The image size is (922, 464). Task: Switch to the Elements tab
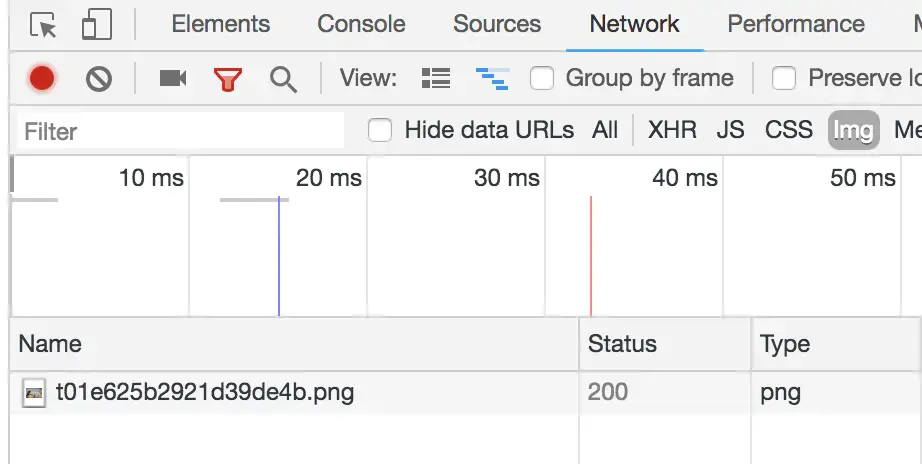(221, 24)
